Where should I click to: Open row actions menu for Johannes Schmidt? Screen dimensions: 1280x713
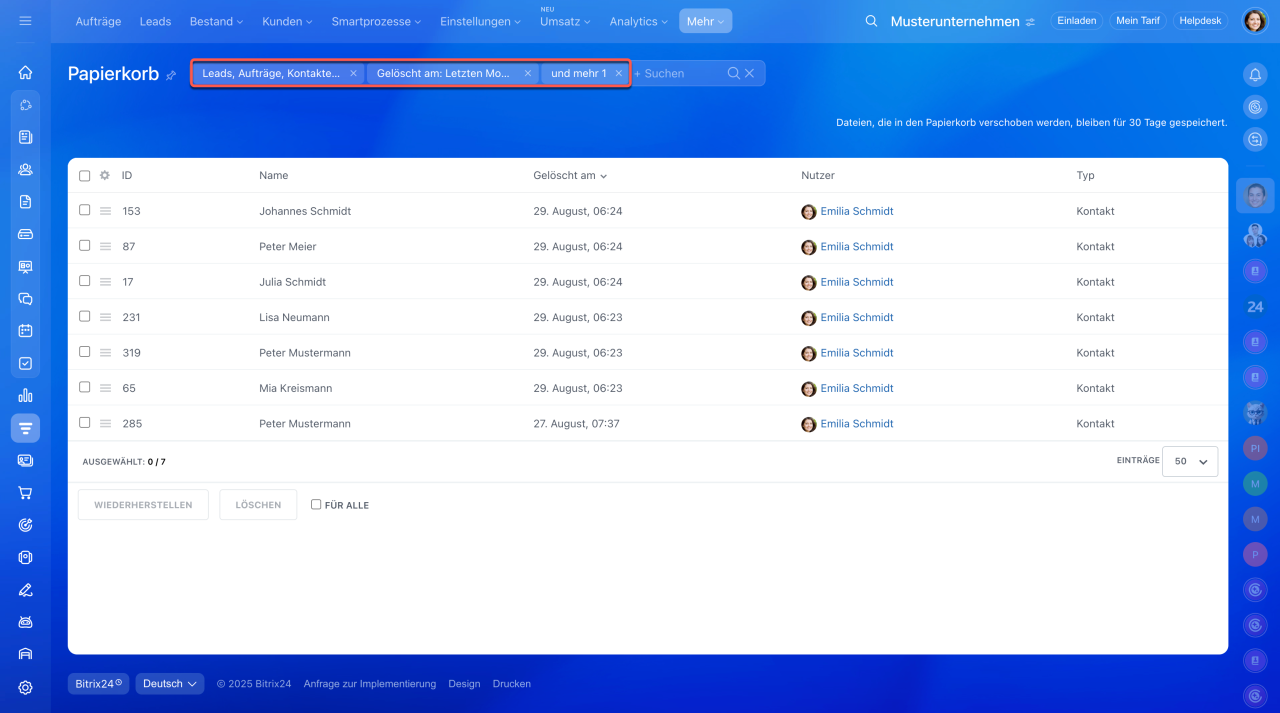click(x=105, y=211)
